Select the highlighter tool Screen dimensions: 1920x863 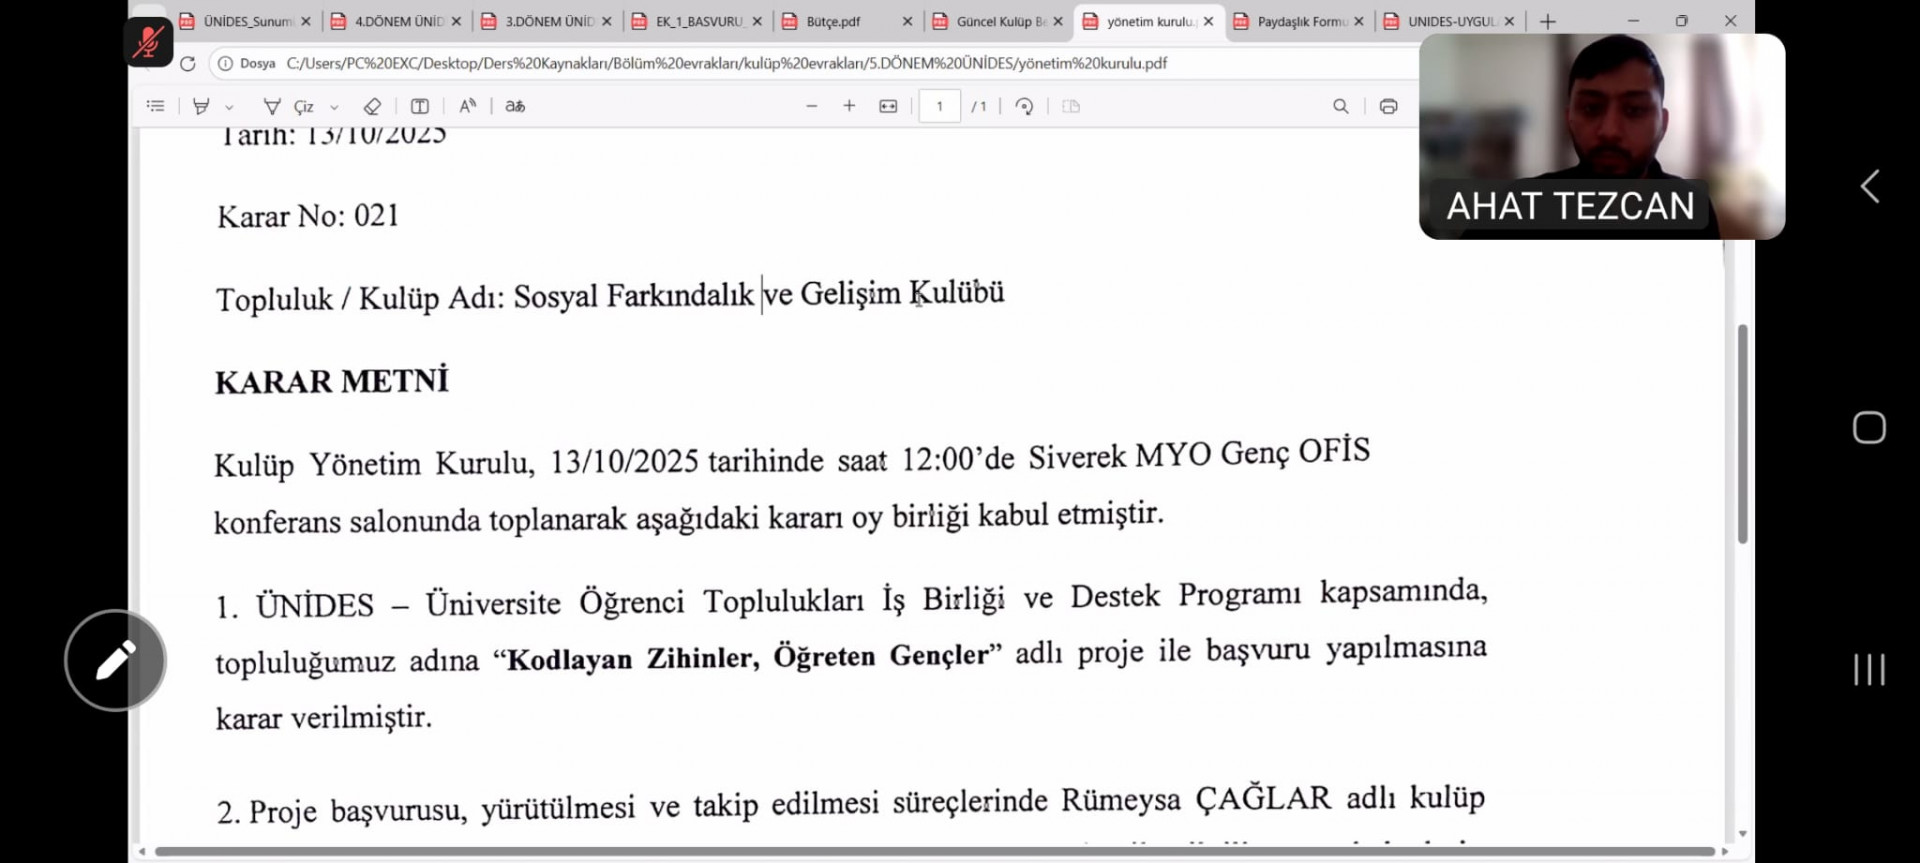(201, 106)
